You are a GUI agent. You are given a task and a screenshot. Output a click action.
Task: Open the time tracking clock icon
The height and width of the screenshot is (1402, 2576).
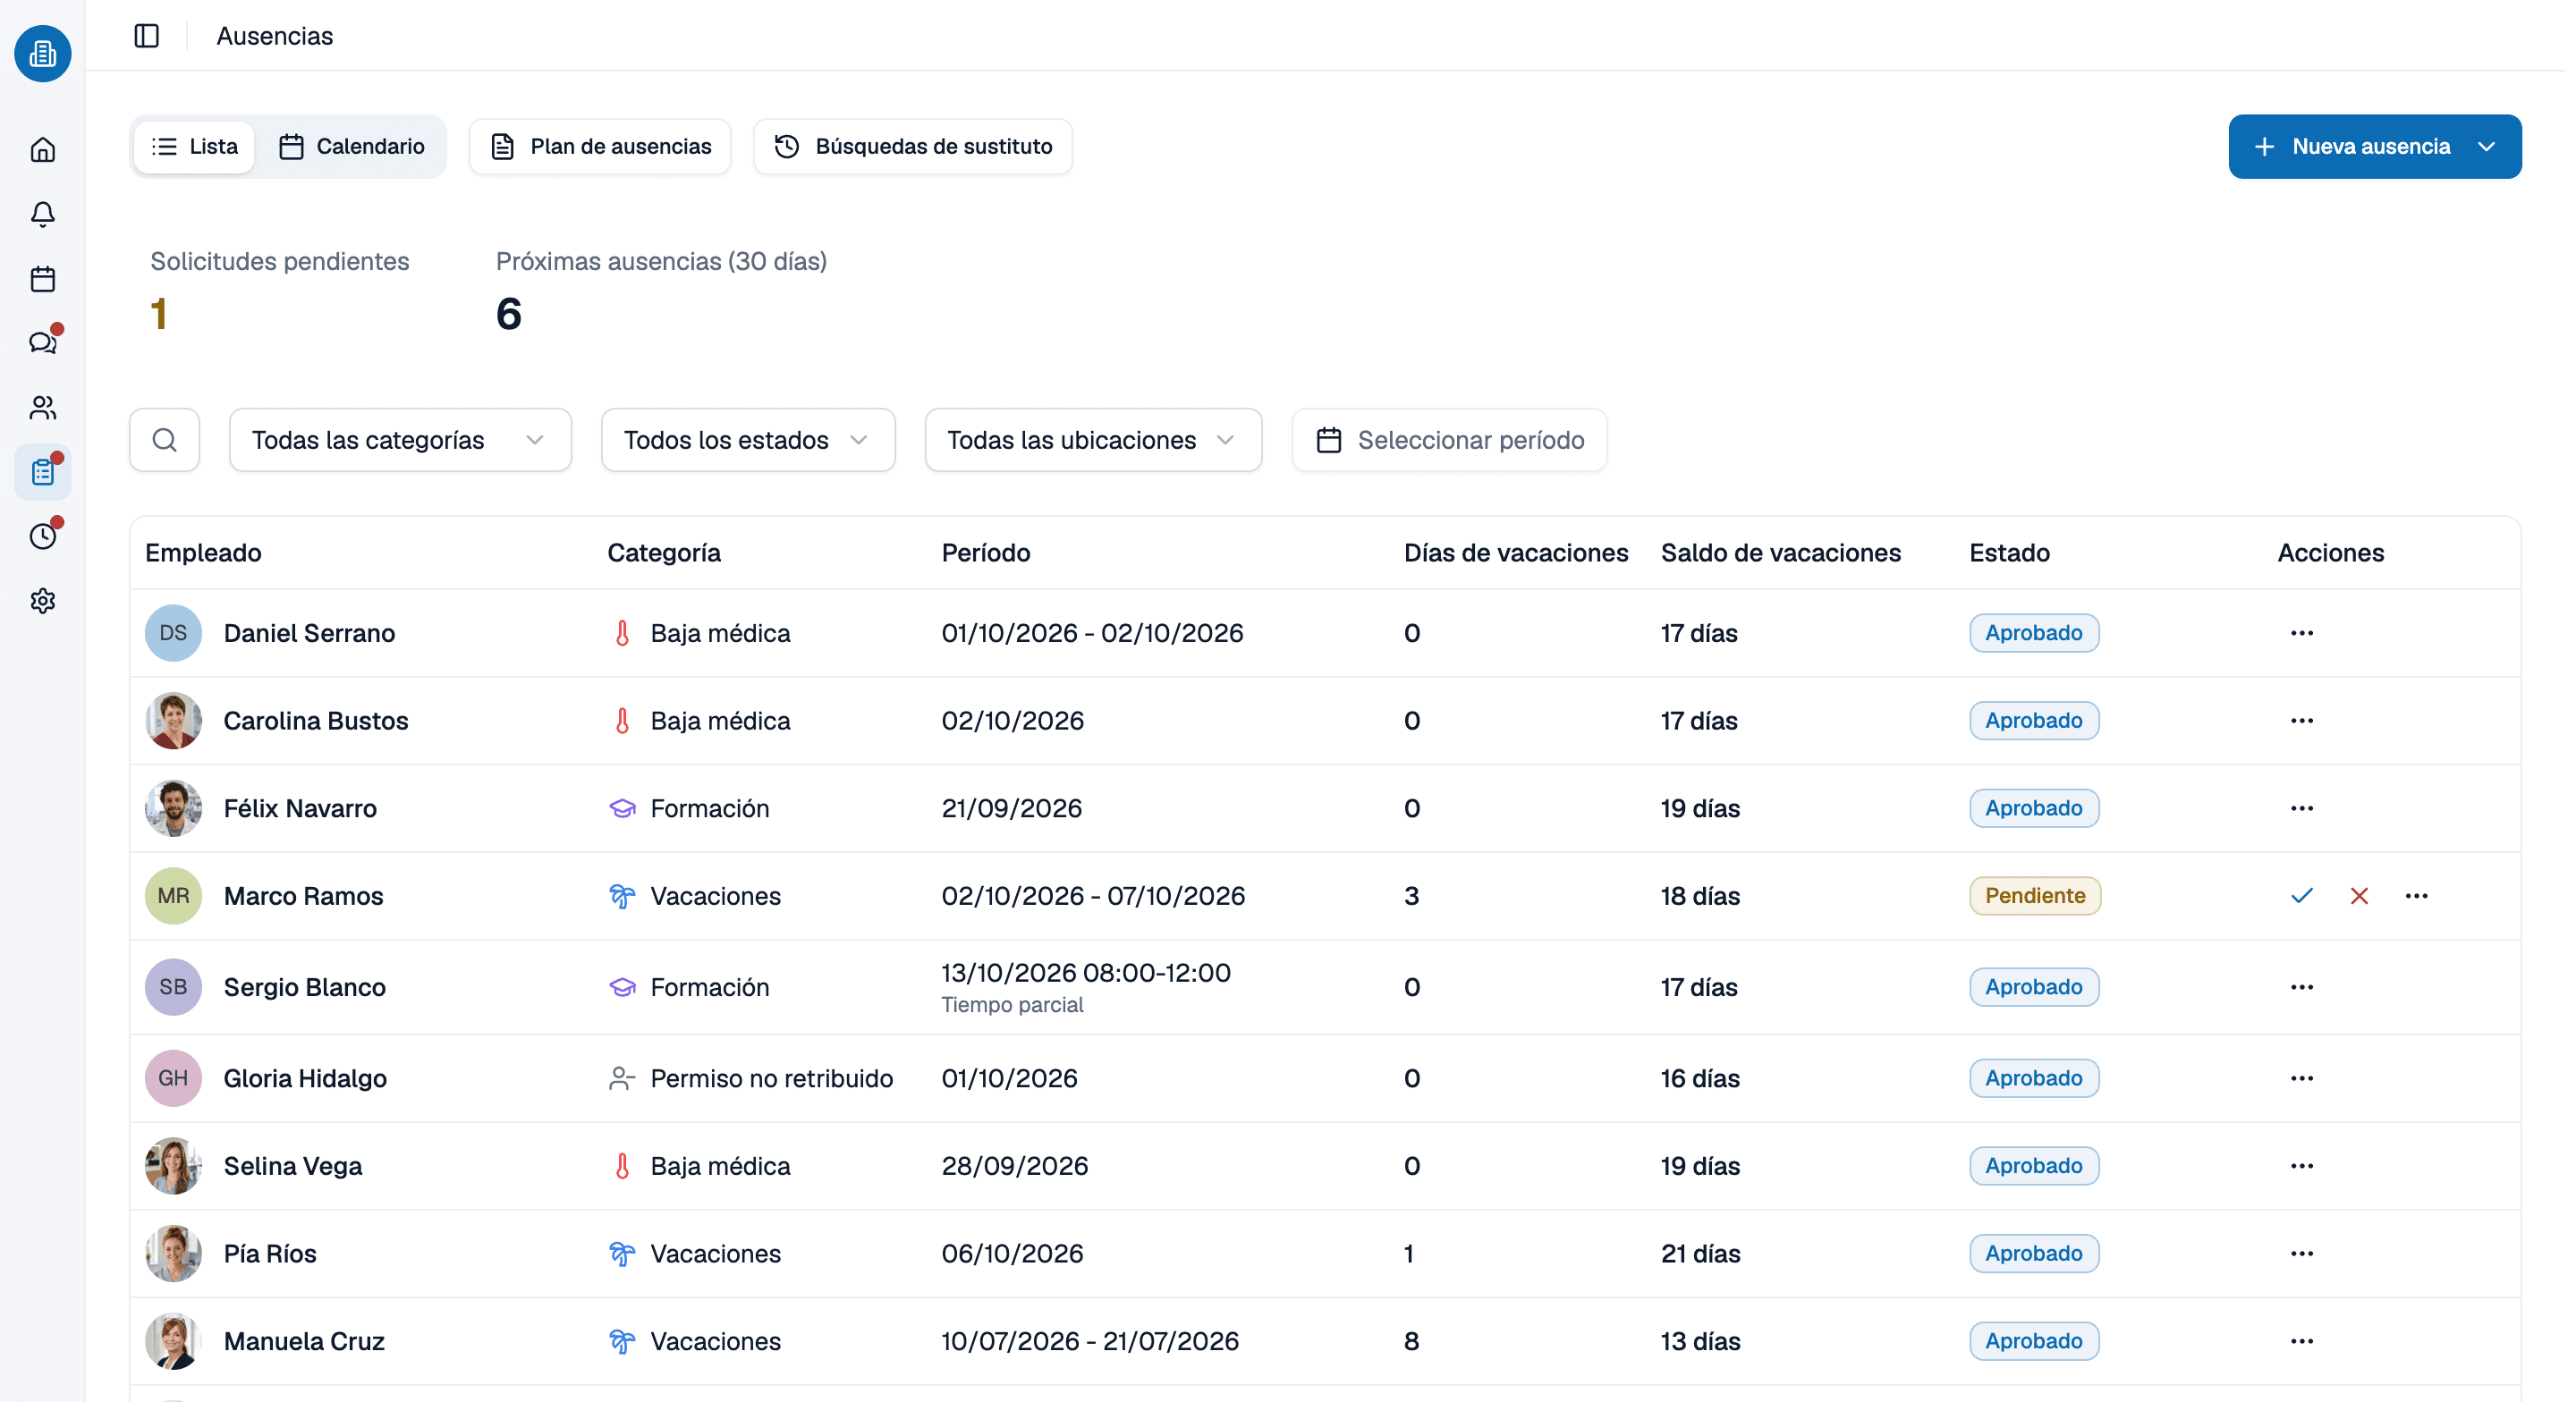(42, 537)
